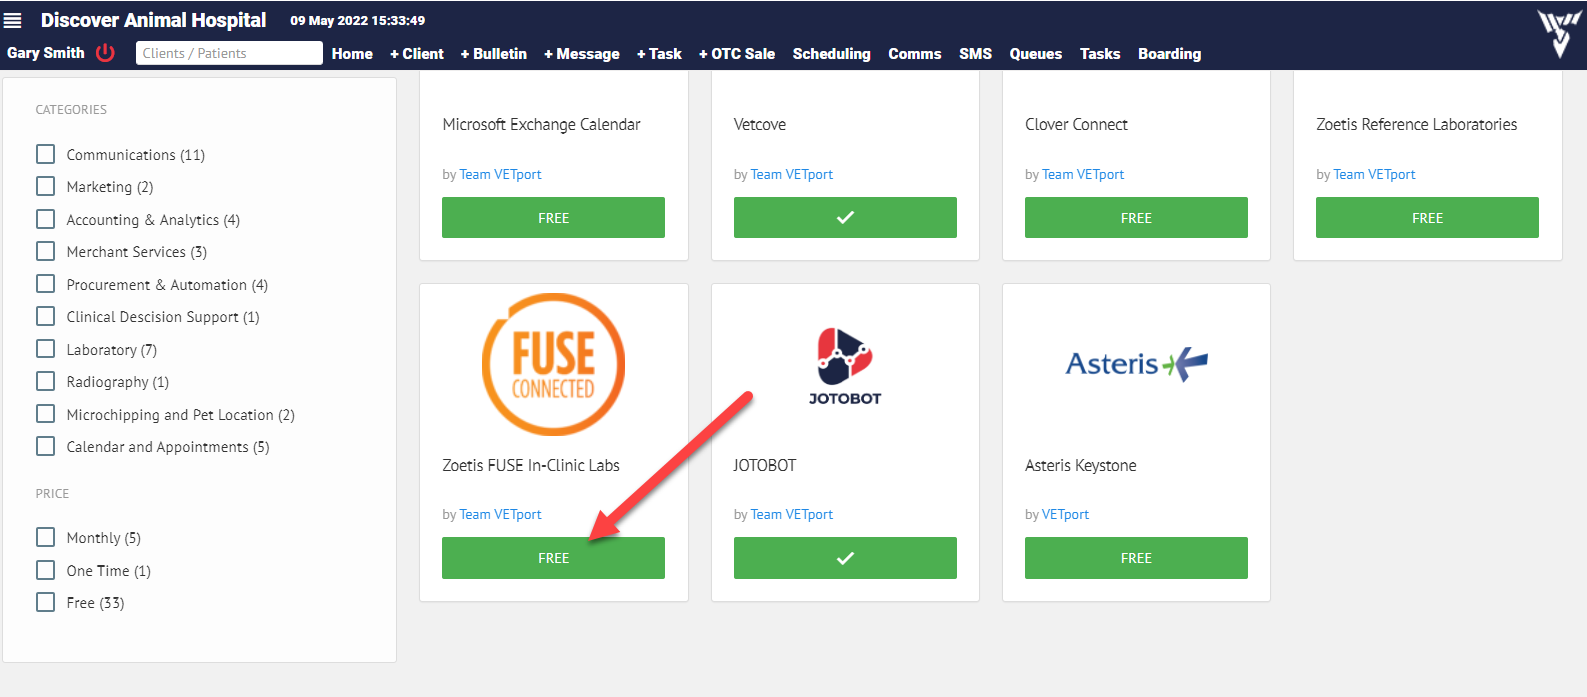This screenshot has width=1587, height=697.
Task: Toggle Accounting & Analytics (4) checkbox
Action: [x=45, y=219]
